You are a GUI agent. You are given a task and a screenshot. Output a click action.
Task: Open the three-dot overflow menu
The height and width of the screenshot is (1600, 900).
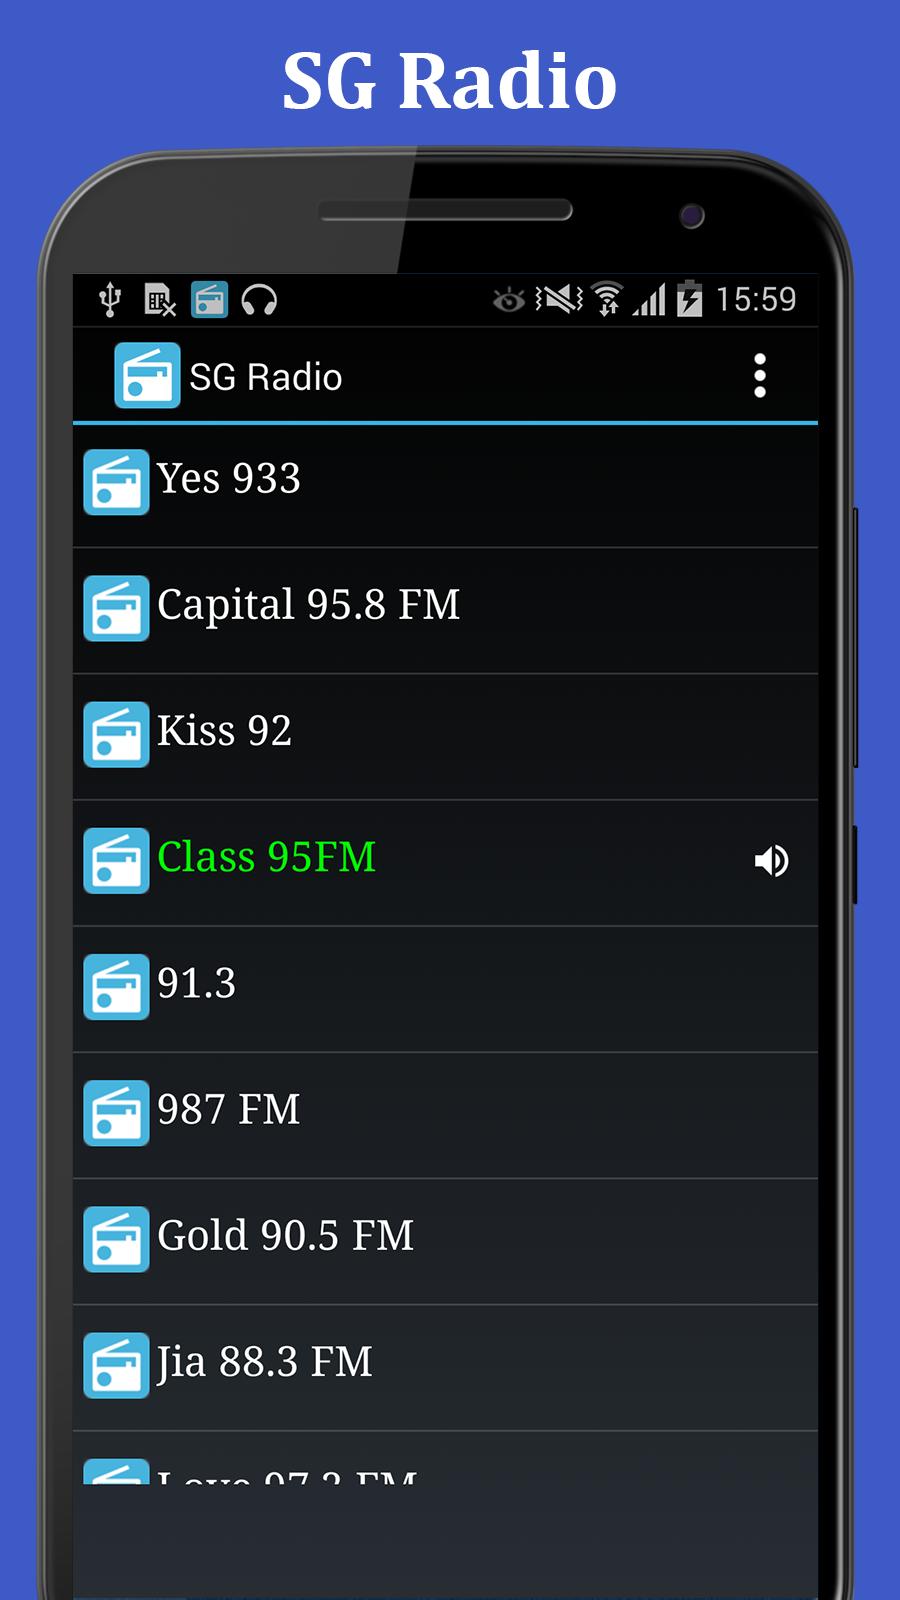pyautogui.click(x=760, y=376)
